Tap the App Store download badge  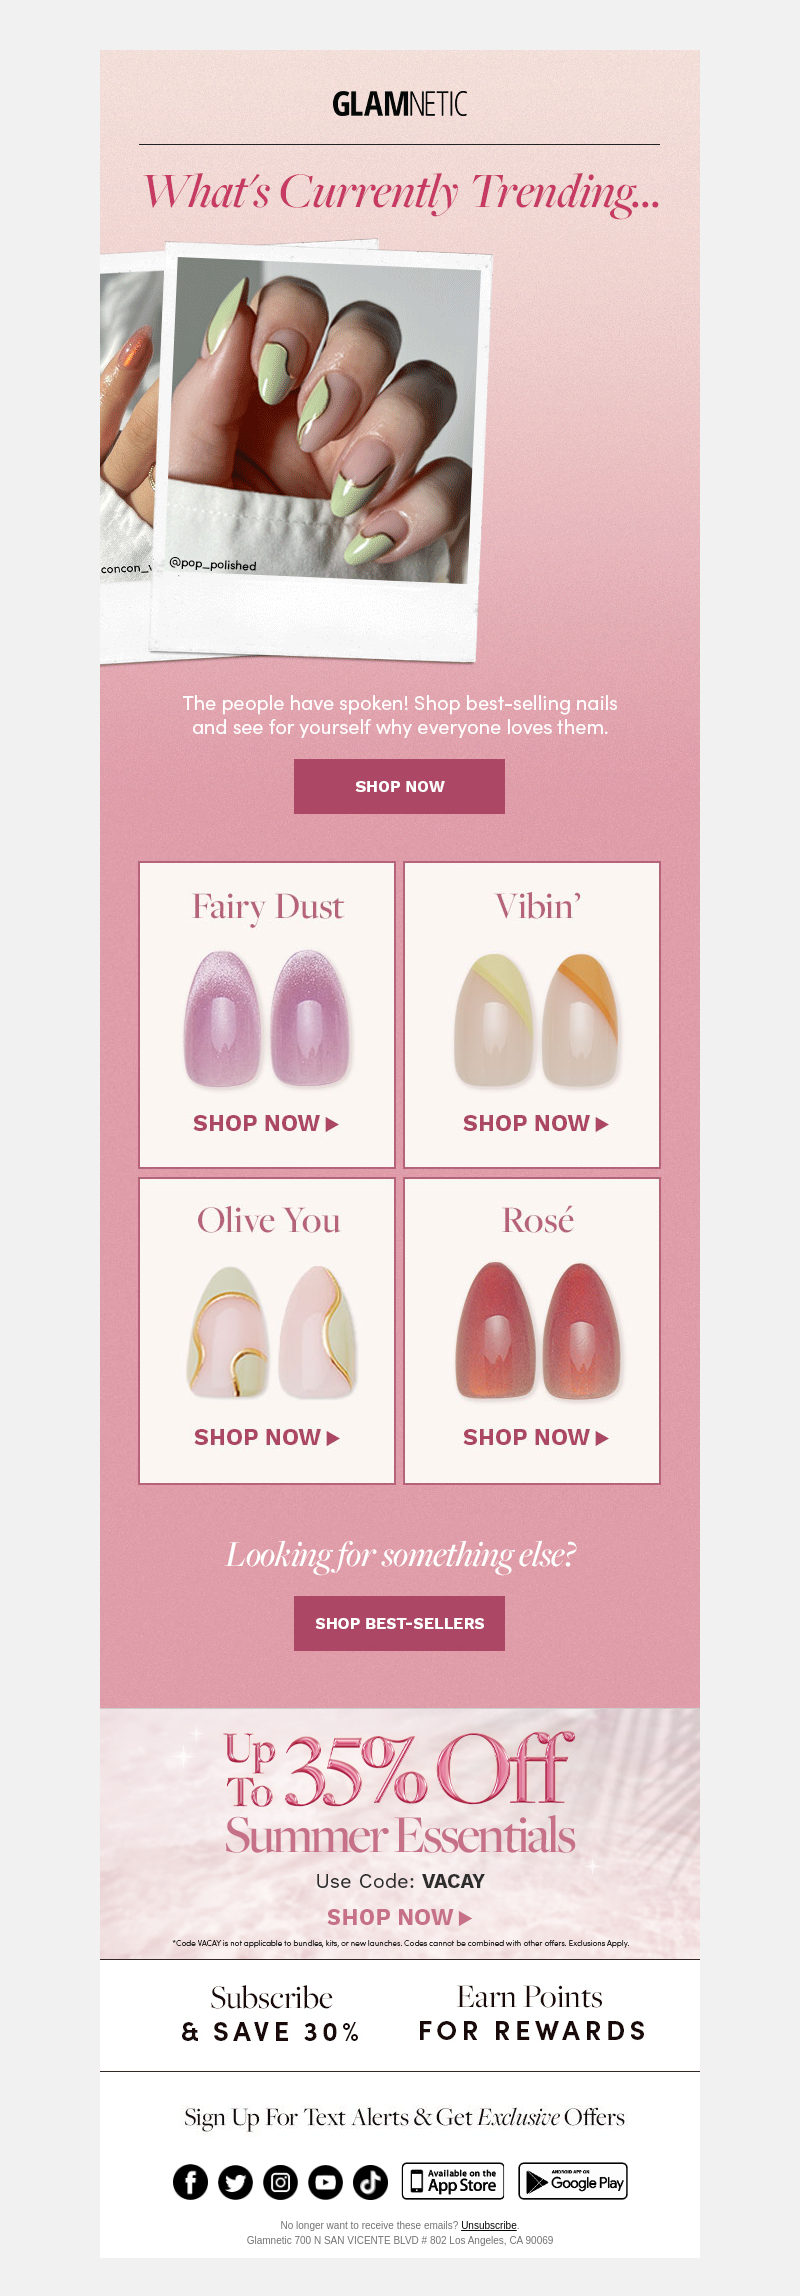[453, 2181]
